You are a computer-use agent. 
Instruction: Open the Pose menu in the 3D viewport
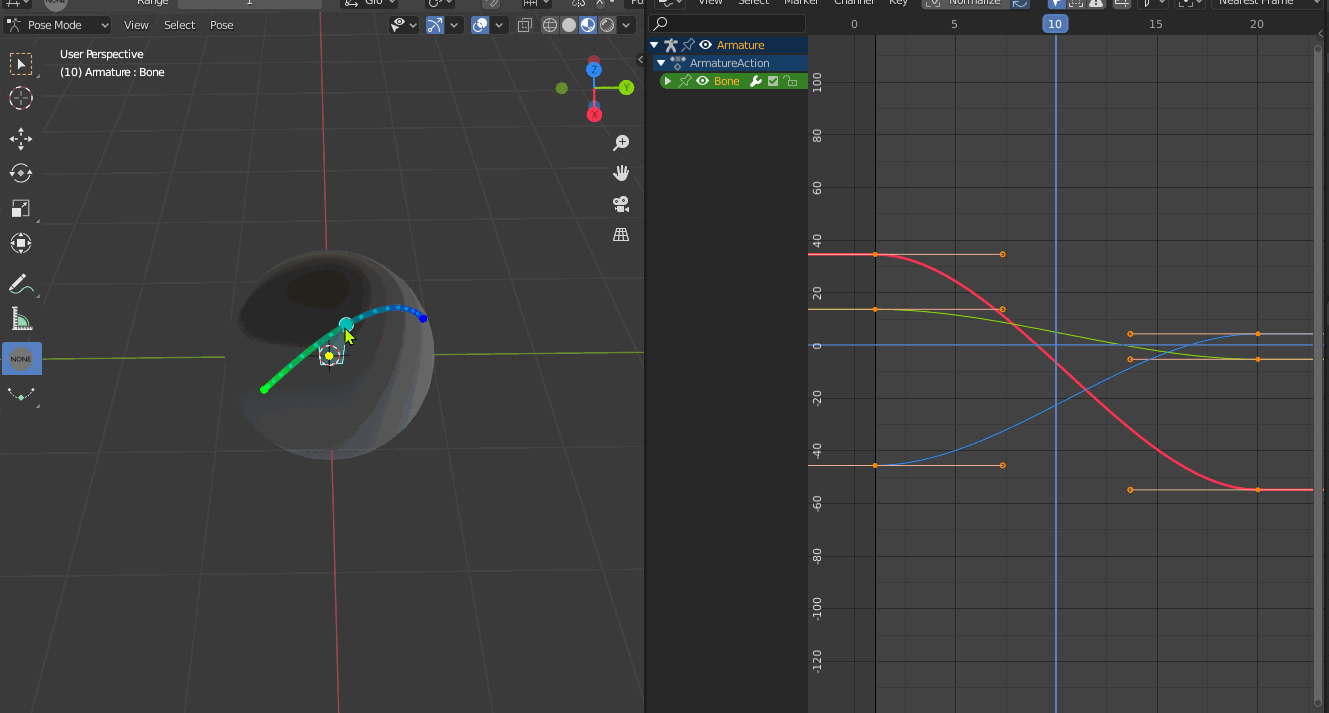tap(221, 25)
